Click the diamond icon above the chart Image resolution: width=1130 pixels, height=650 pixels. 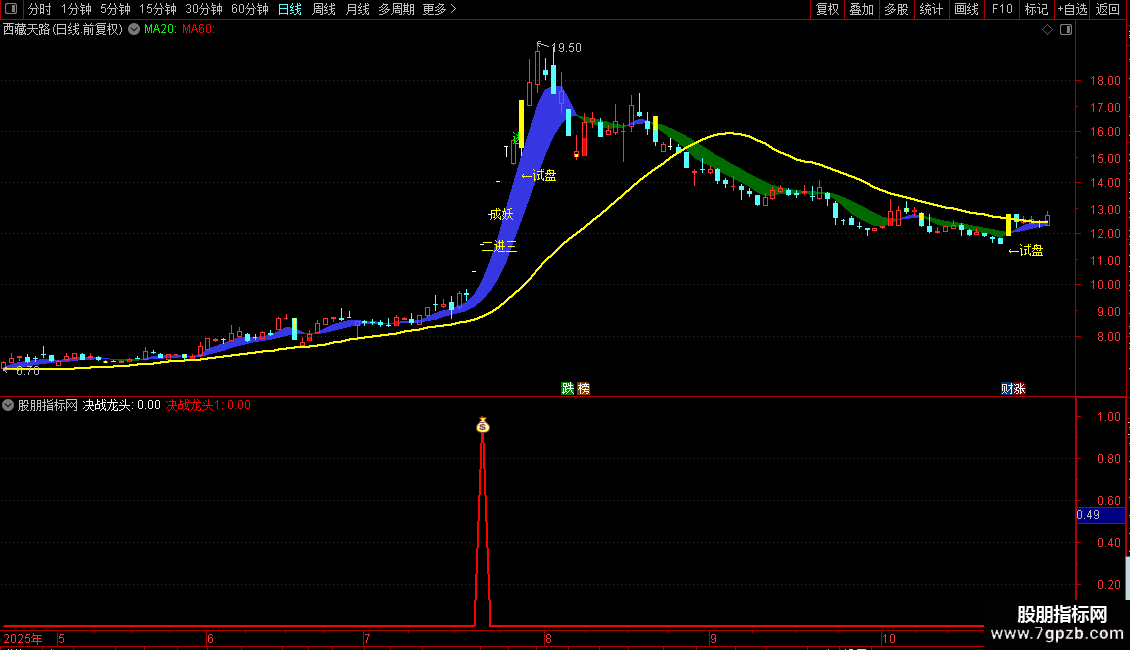coord(1048,30)
